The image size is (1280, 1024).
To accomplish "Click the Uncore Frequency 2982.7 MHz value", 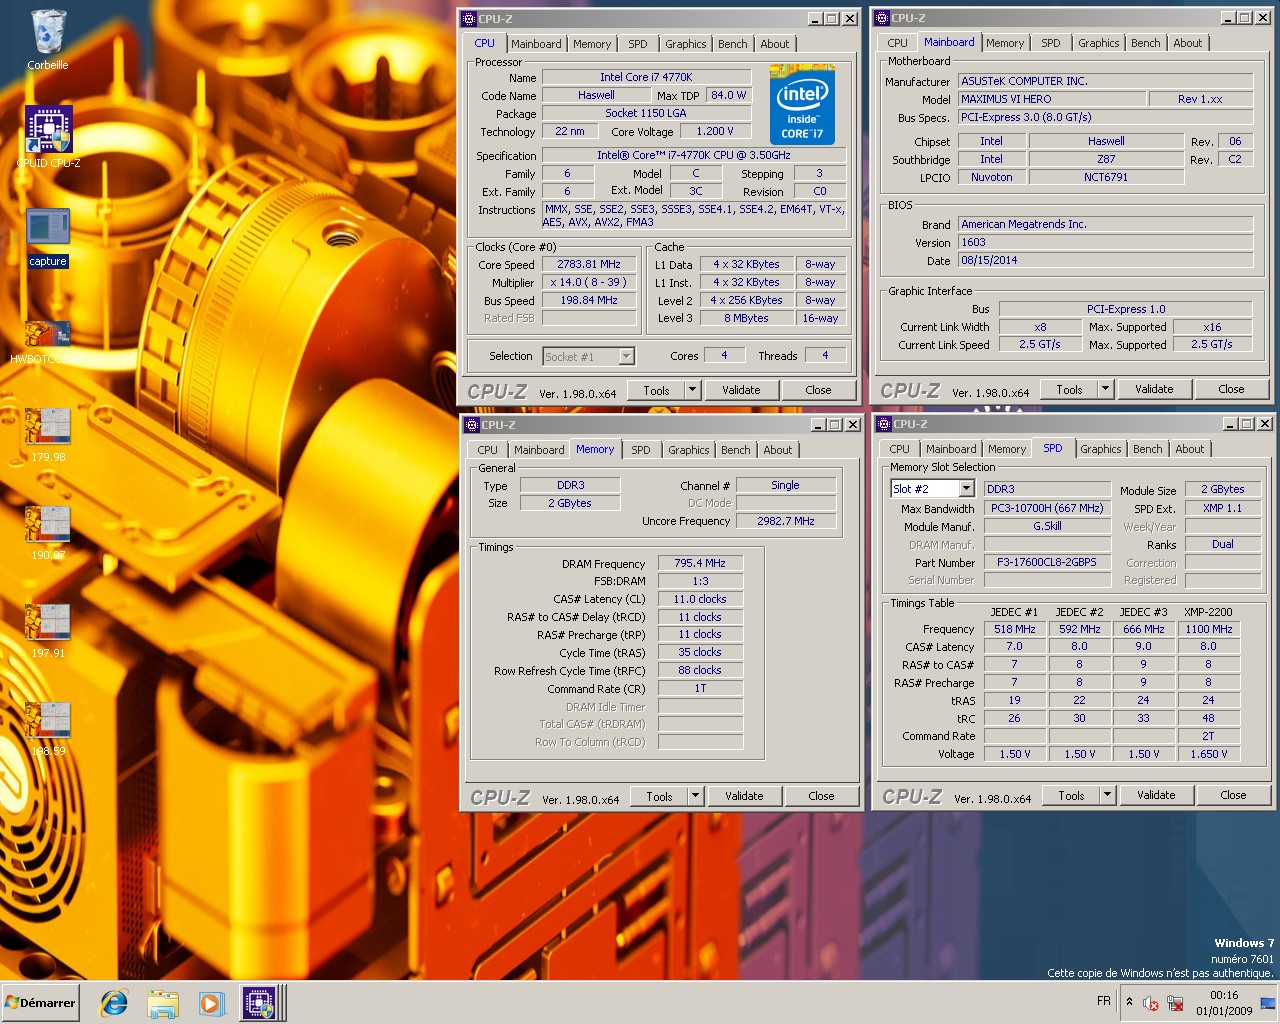I will [x=785, y=521].
